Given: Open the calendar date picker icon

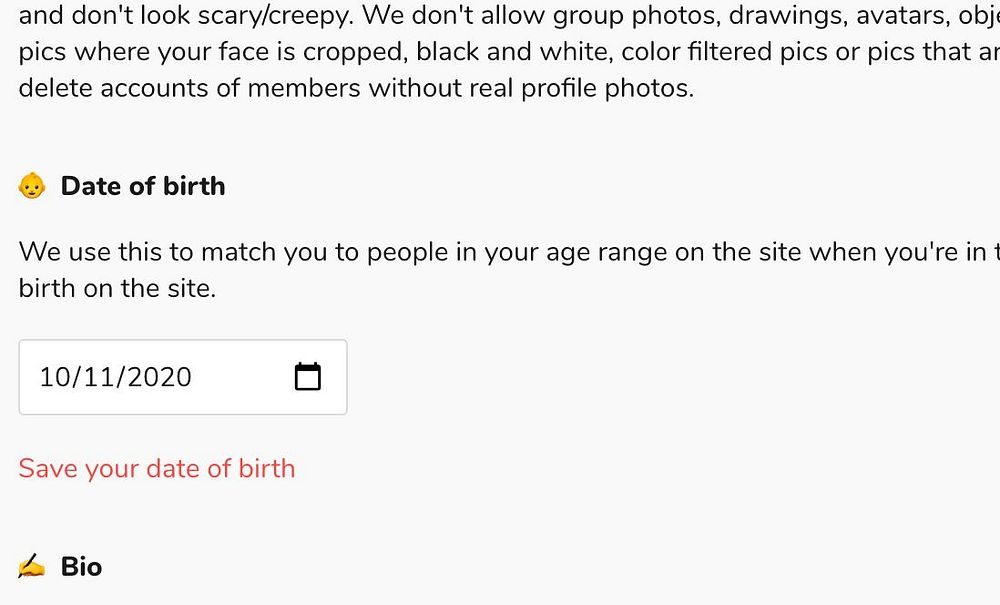Looking at the screenshot, I should point(308,377).
